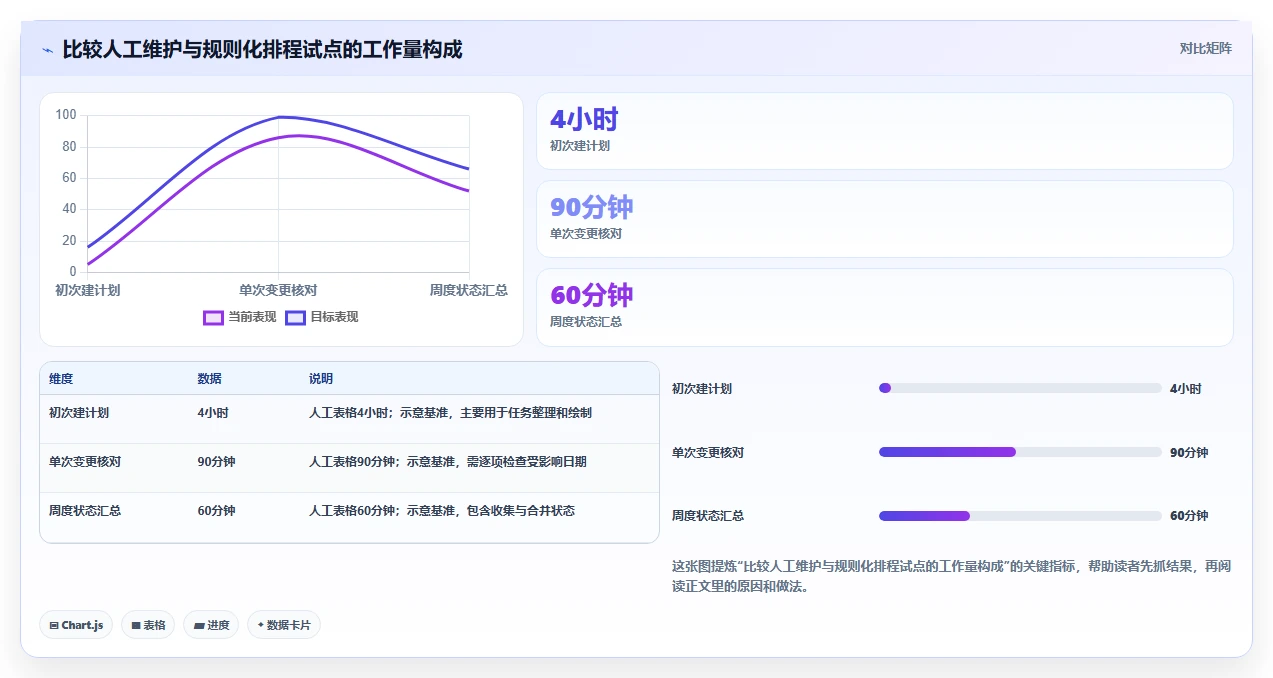
Task: Click the 数据卡片 tag chip
Action: pyautogui.click(x=284, y=625)
